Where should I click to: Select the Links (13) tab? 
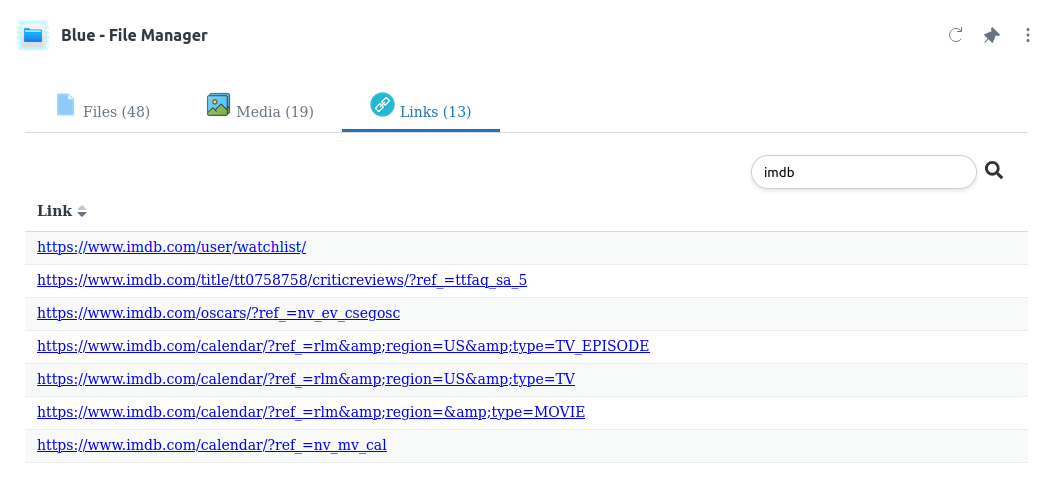coord(421,107)
